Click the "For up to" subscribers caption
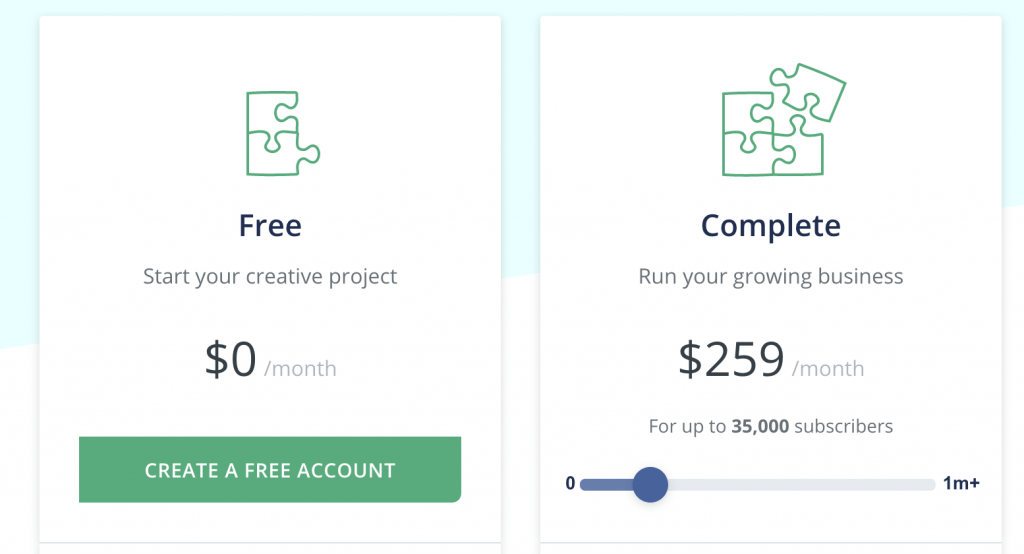This screenshot has width=1024, height=554. click(687, 427)
